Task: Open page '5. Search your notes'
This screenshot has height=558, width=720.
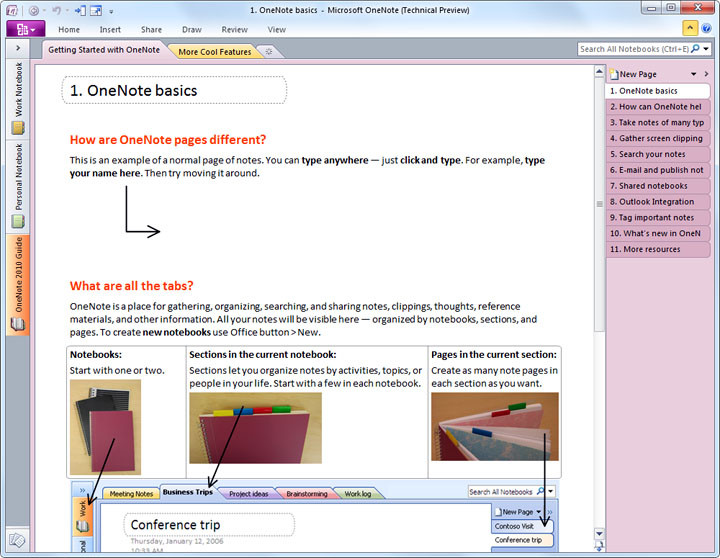Action: pyautogui.click(x=658, y=154)
